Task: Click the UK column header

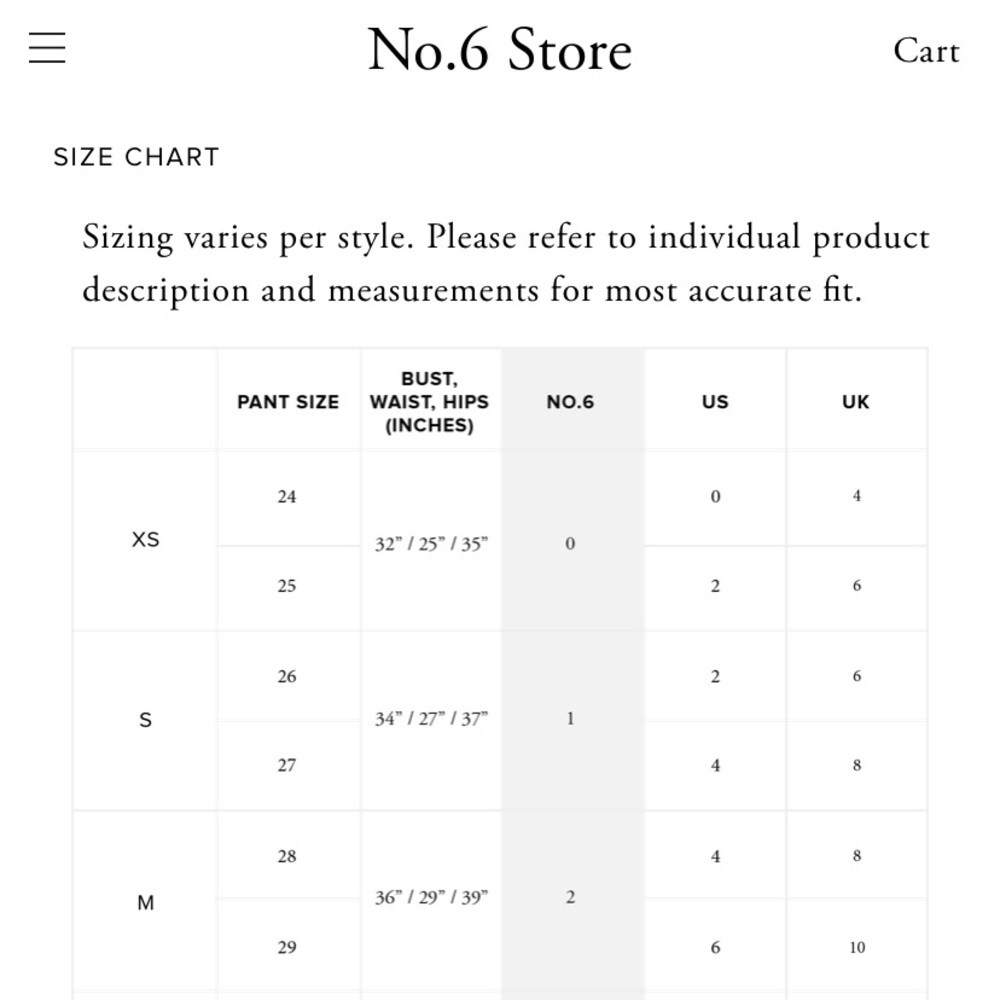Action: 857,402
